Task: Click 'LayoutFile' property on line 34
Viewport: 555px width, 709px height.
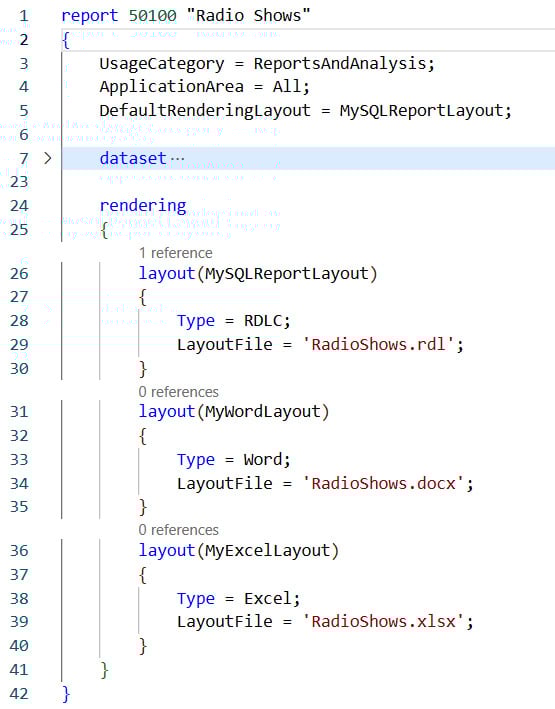Action: 224,483
